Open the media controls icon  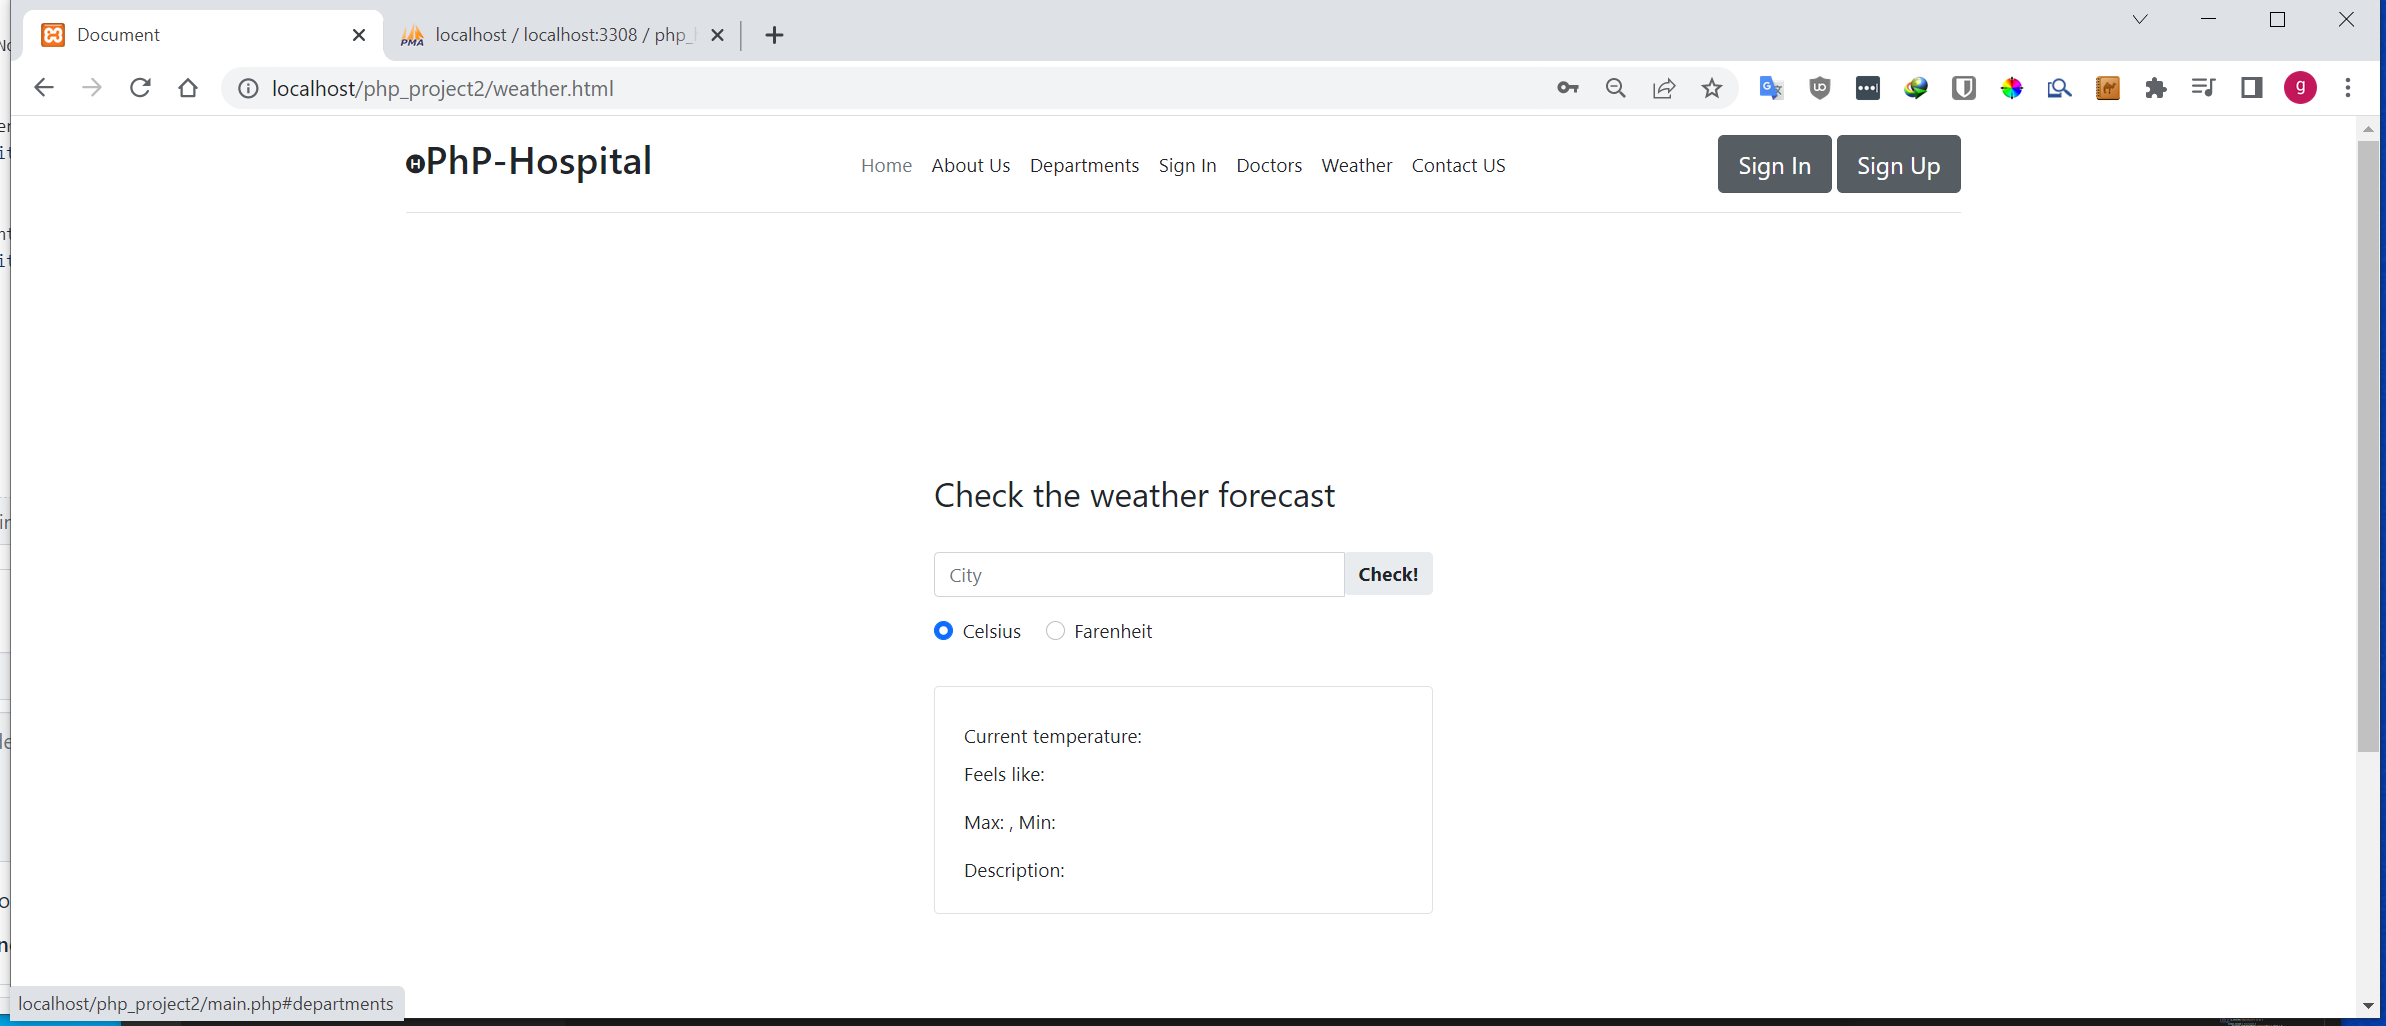pos(2203,88)
